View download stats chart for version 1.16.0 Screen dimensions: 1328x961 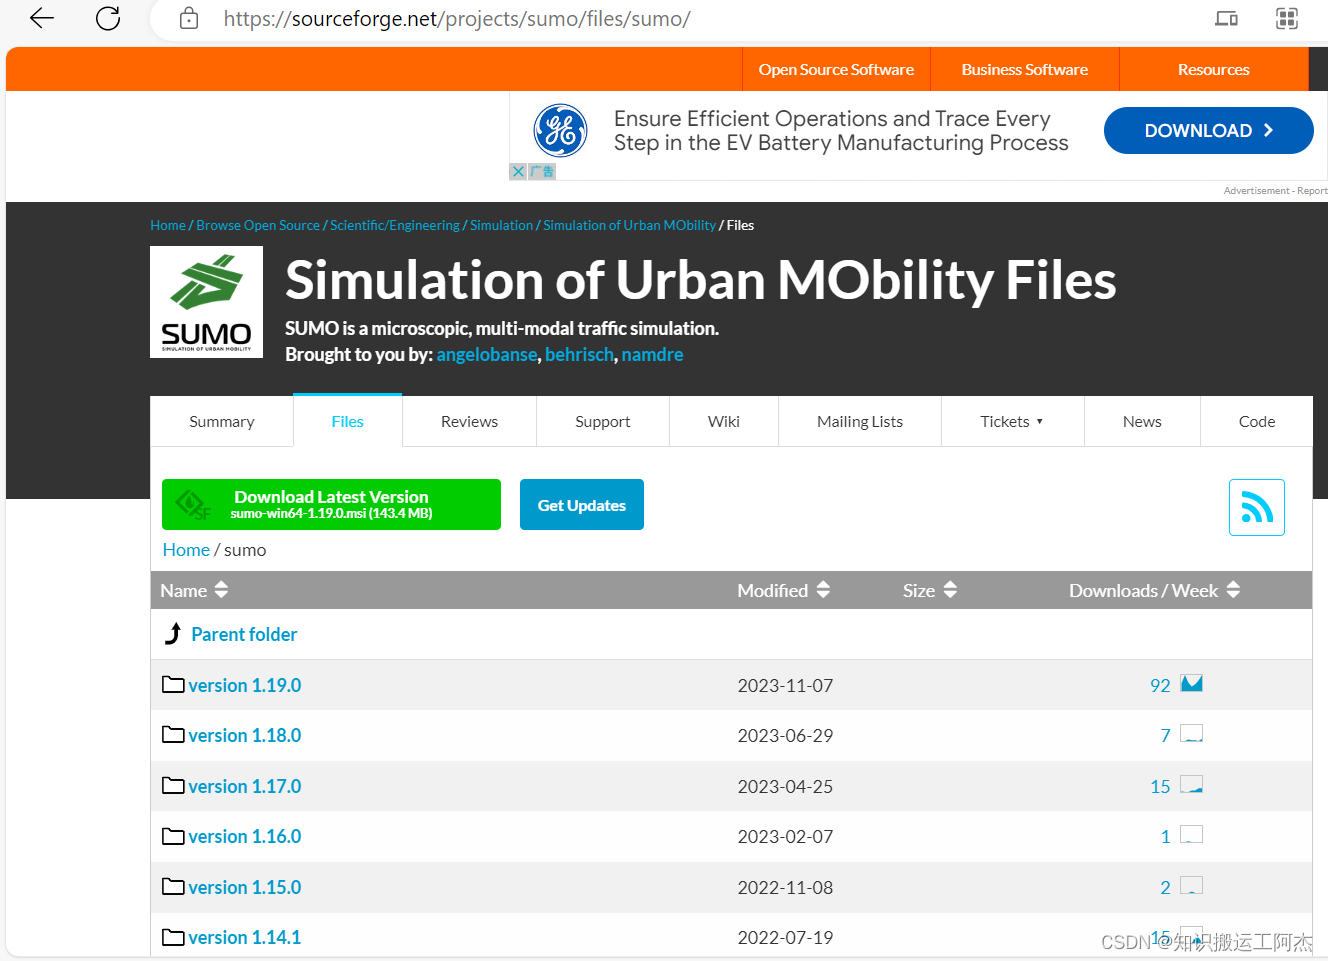(1191, 835)
